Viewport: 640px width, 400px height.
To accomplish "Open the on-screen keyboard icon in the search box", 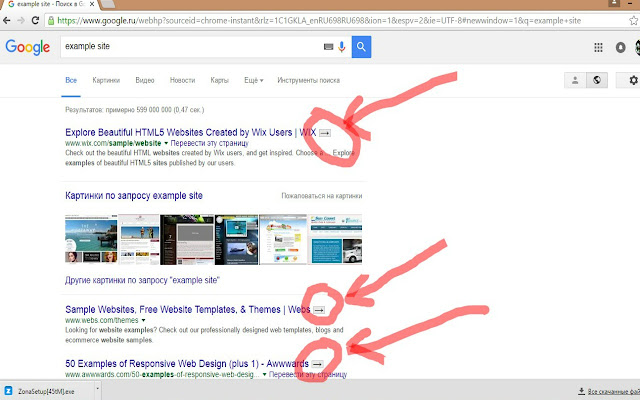I will pyautogui.click(x=328, y=47).
